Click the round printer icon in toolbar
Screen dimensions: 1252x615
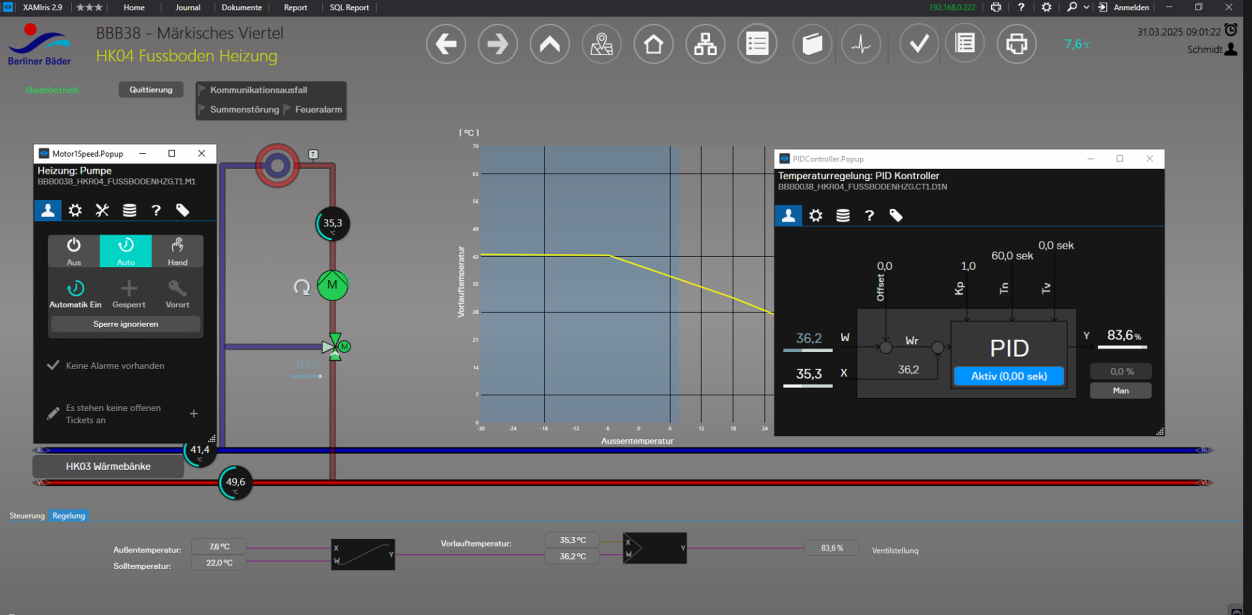[1016, 44]
